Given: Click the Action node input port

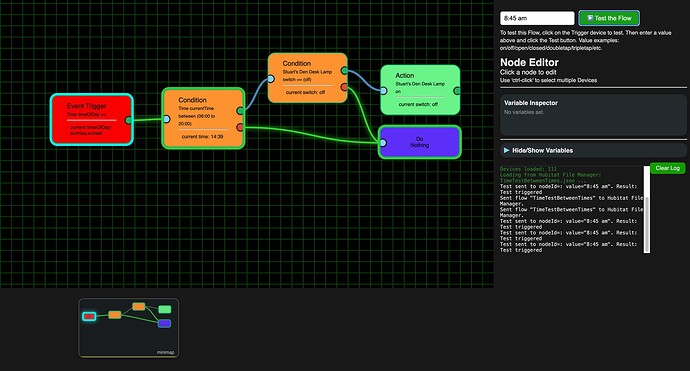Looking at the screenshot, I should click(384, 91).
